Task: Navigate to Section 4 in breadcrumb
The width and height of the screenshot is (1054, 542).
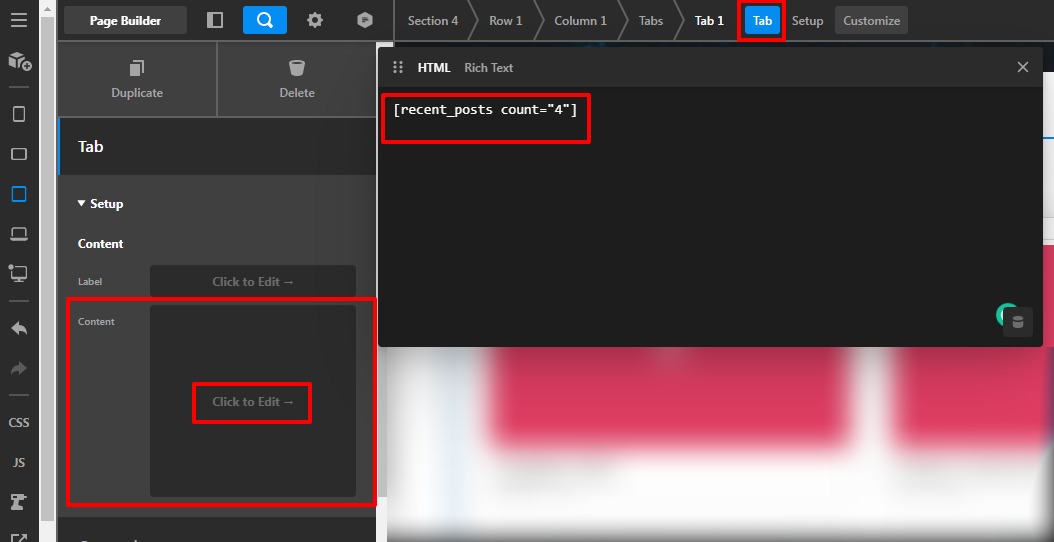Action: tap(433, 21)
